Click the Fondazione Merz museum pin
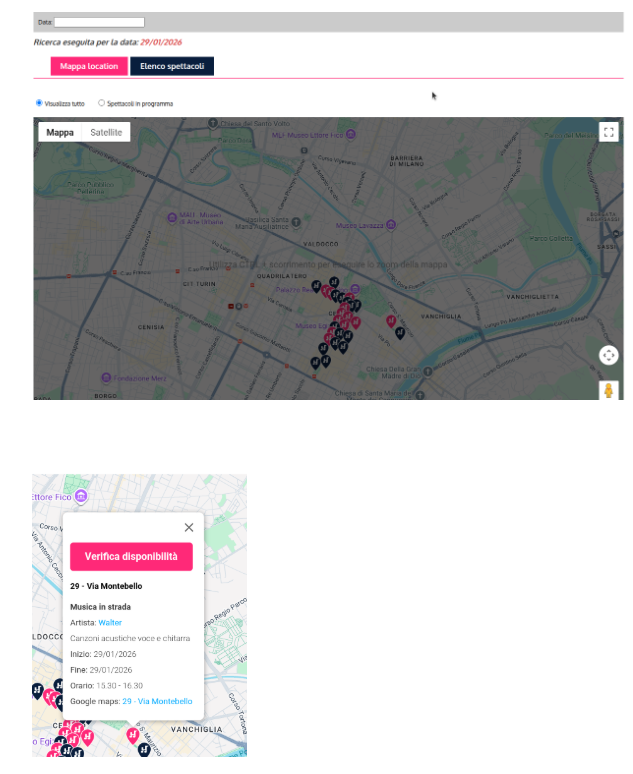Screen dimensions: 633x774 (x=106, y=378)
